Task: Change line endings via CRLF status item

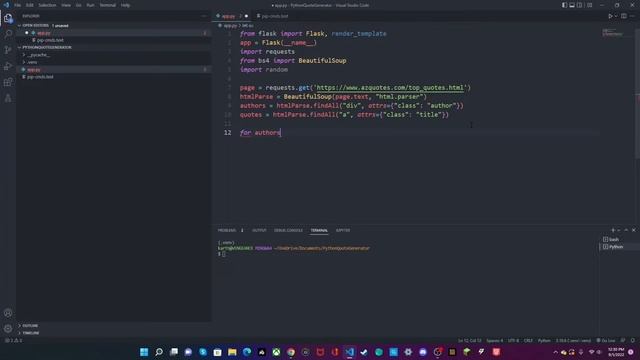Action: [x=528, y=340]
